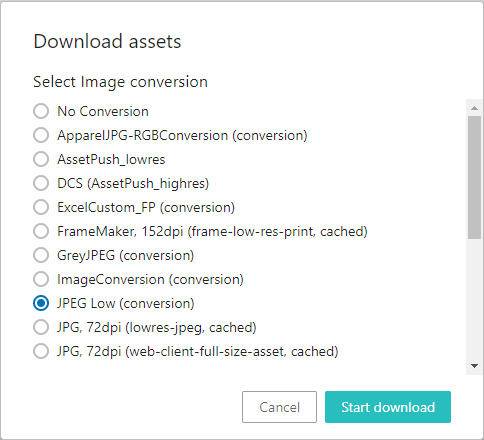Pick ImageConversion (conversion) radio button
The width and height of the screenshot is (484, 440).
41,279
